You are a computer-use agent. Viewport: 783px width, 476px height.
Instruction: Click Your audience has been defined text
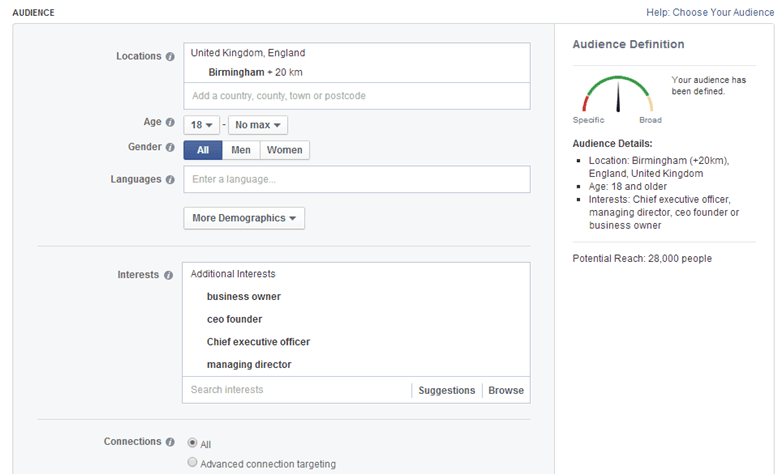(709, 85)
